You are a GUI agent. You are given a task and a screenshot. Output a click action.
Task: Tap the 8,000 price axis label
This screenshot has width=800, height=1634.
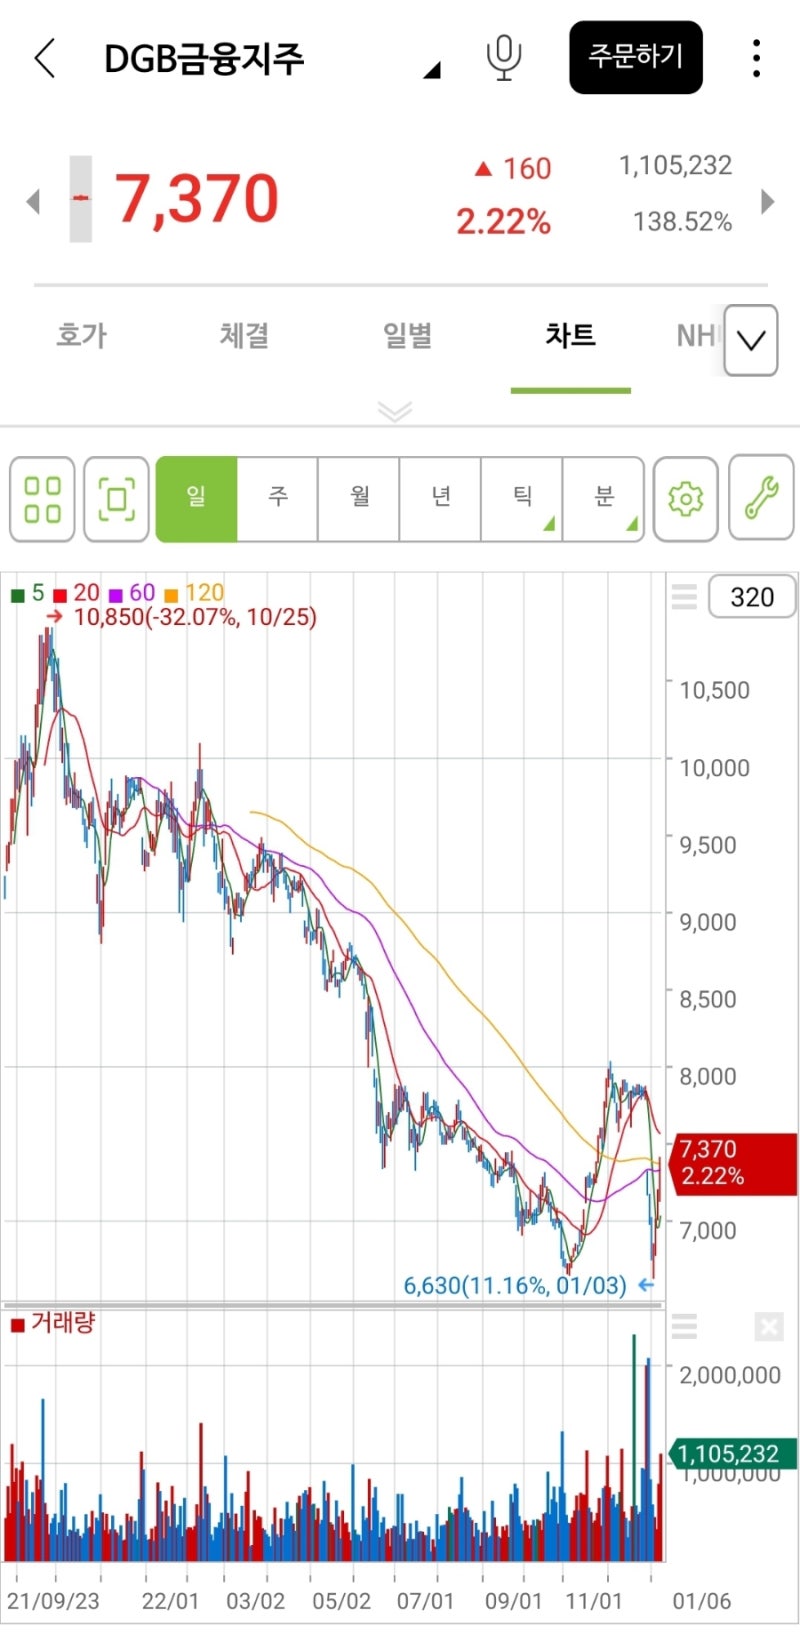708,1076
